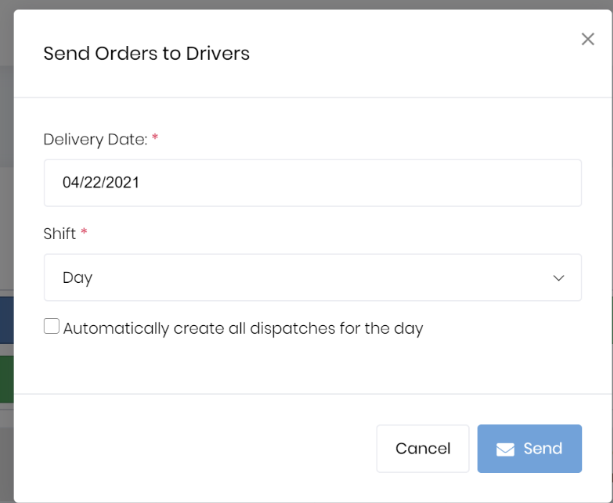The image size is (613, 503).
Task: Click the Delivery Date label
Action: click(x=95, y=140)
